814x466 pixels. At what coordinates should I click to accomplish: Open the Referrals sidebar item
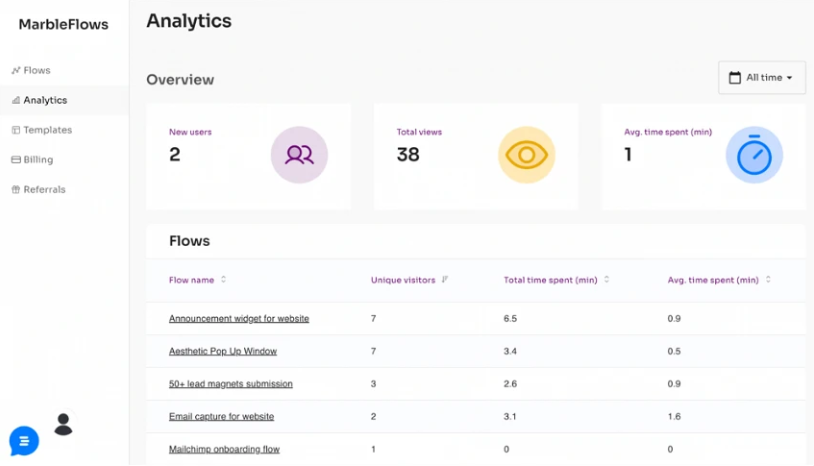point(38,189)
